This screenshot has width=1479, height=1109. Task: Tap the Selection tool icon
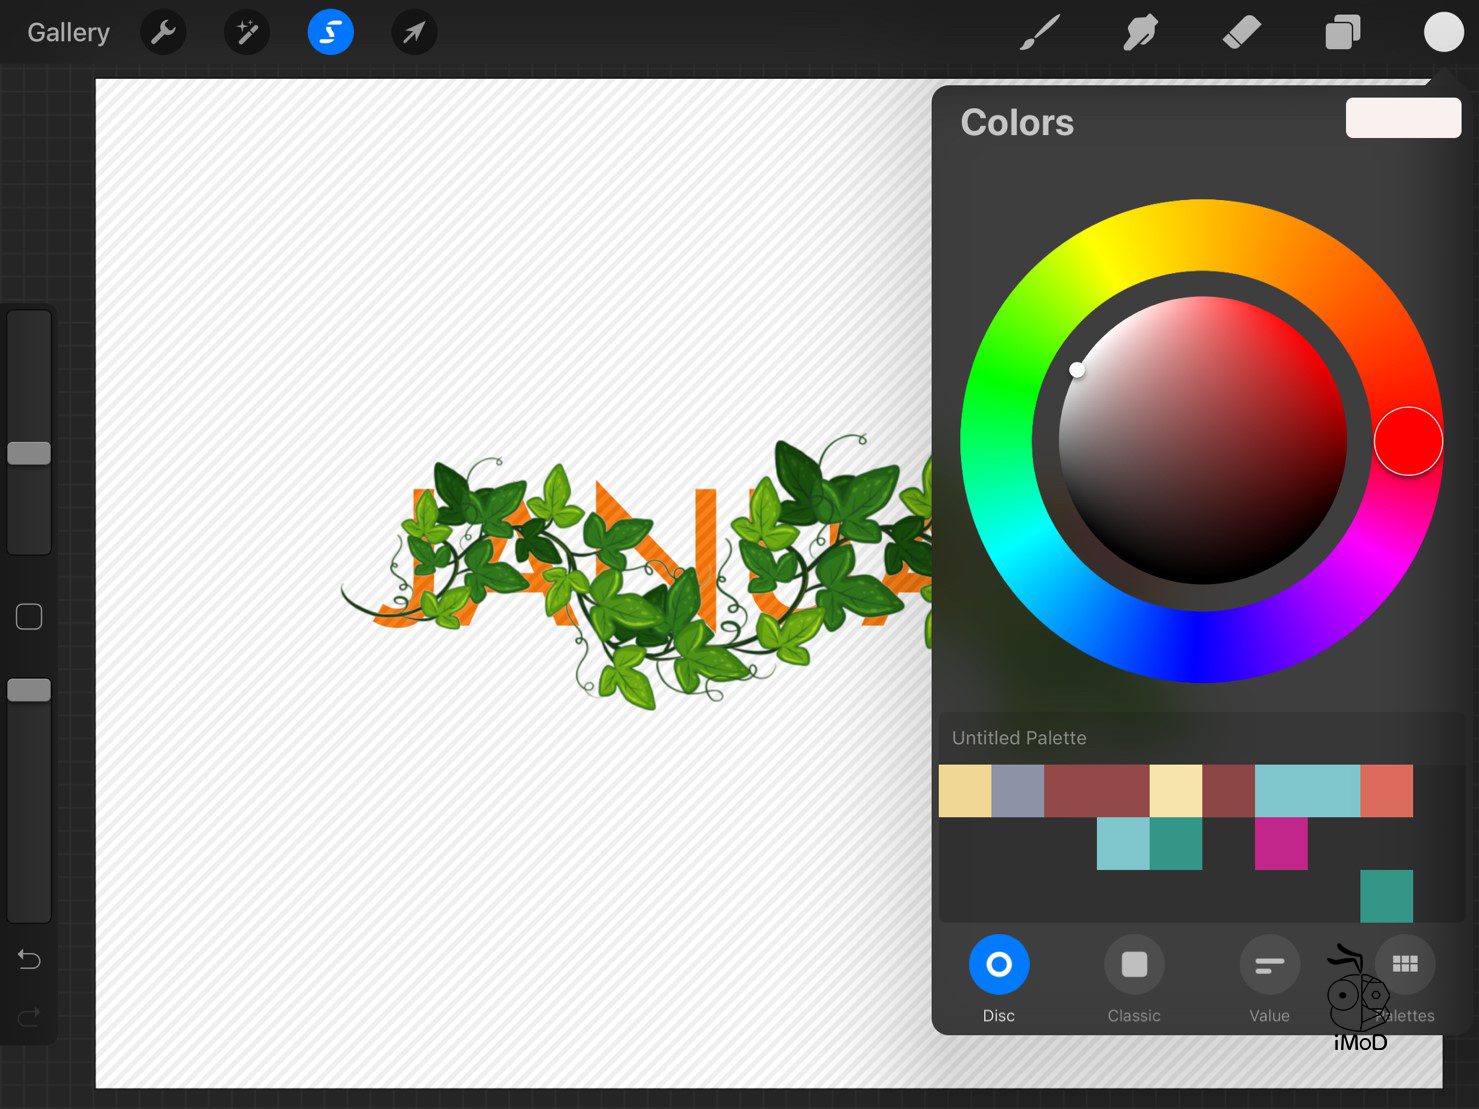[330, 33]
